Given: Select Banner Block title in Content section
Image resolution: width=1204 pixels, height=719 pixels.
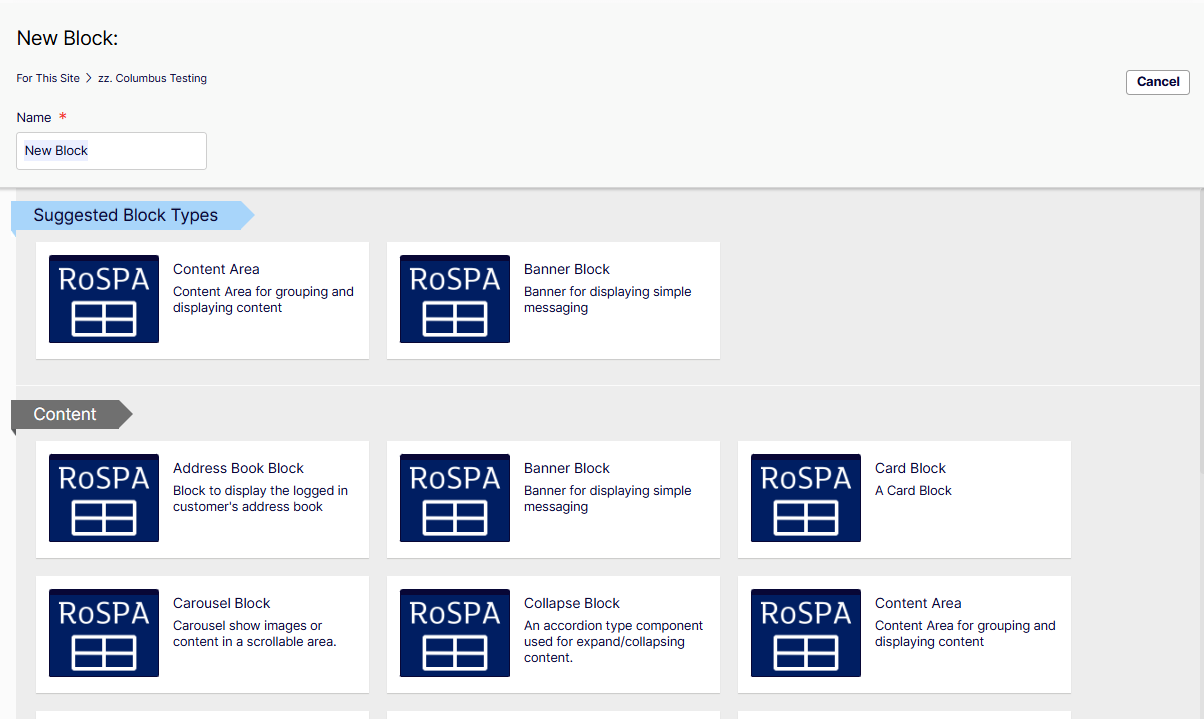Looking at the screenshot, I should pyautogui.click(x=567, y=468).
